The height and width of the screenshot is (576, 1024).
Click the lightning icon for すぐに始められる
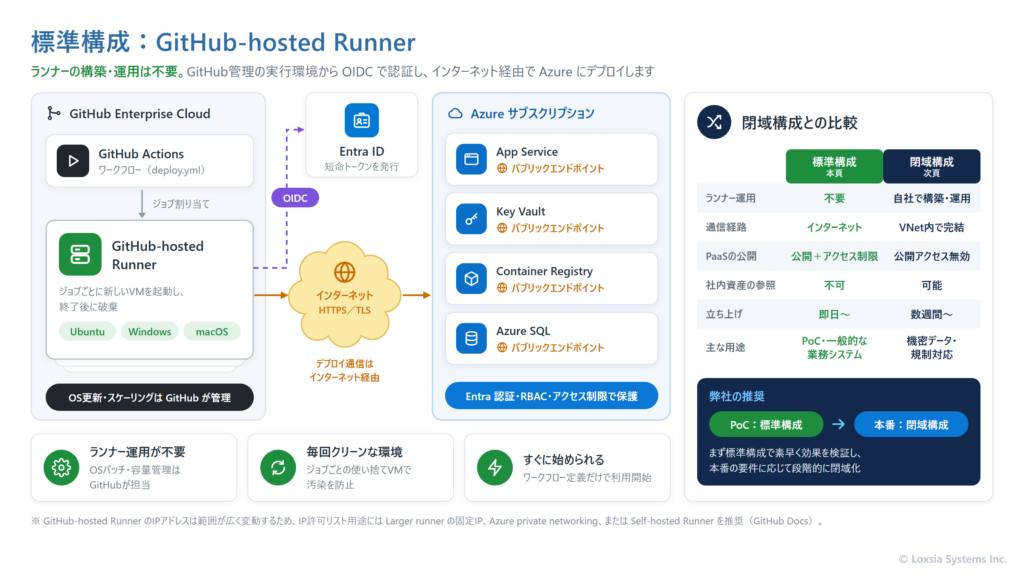pos(494,468)
